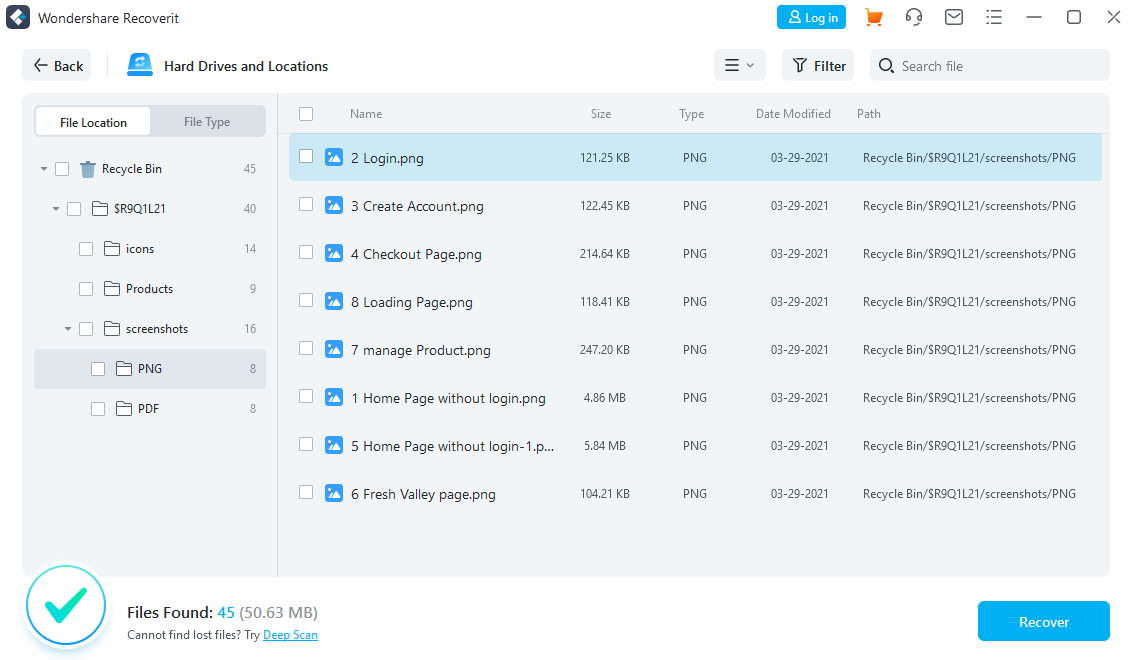The width and height of the screenshot is (1131, 660).
Task: Follow the Deep Scan link
Action: [290, 635]
